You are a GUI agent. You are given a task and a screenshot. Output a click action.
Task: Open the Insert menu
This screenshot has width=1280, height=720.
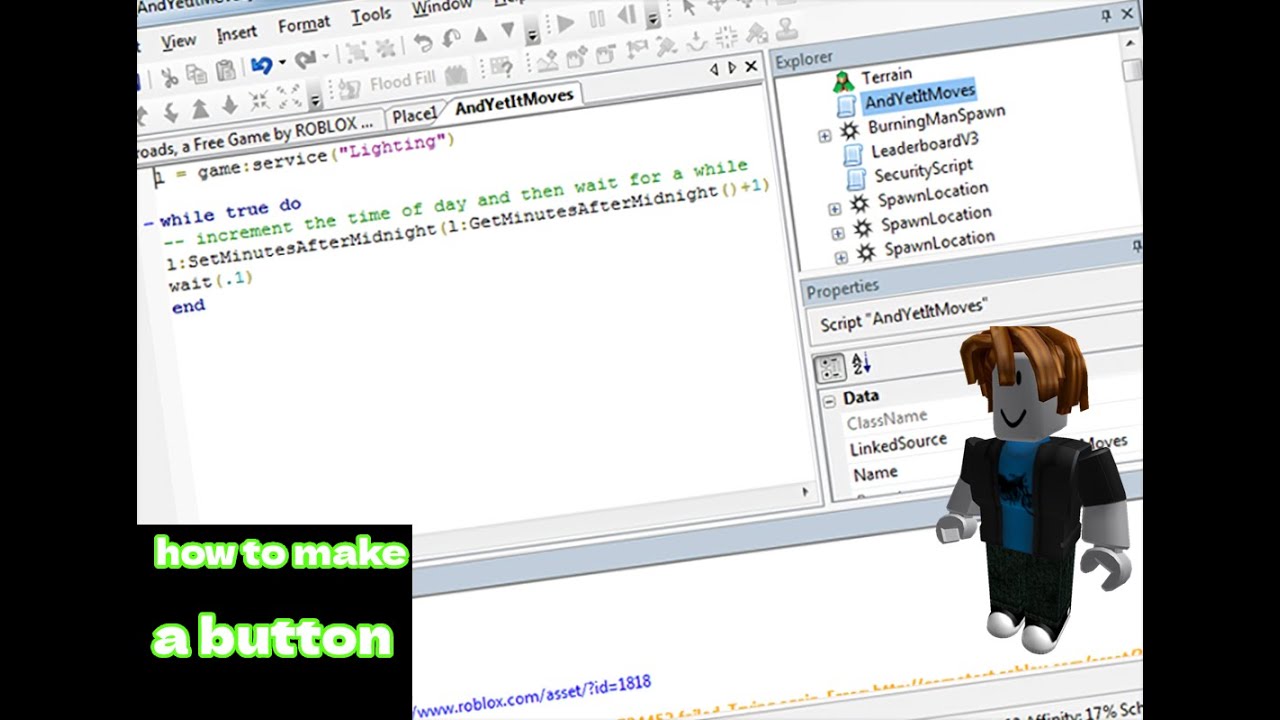[236, 35]
